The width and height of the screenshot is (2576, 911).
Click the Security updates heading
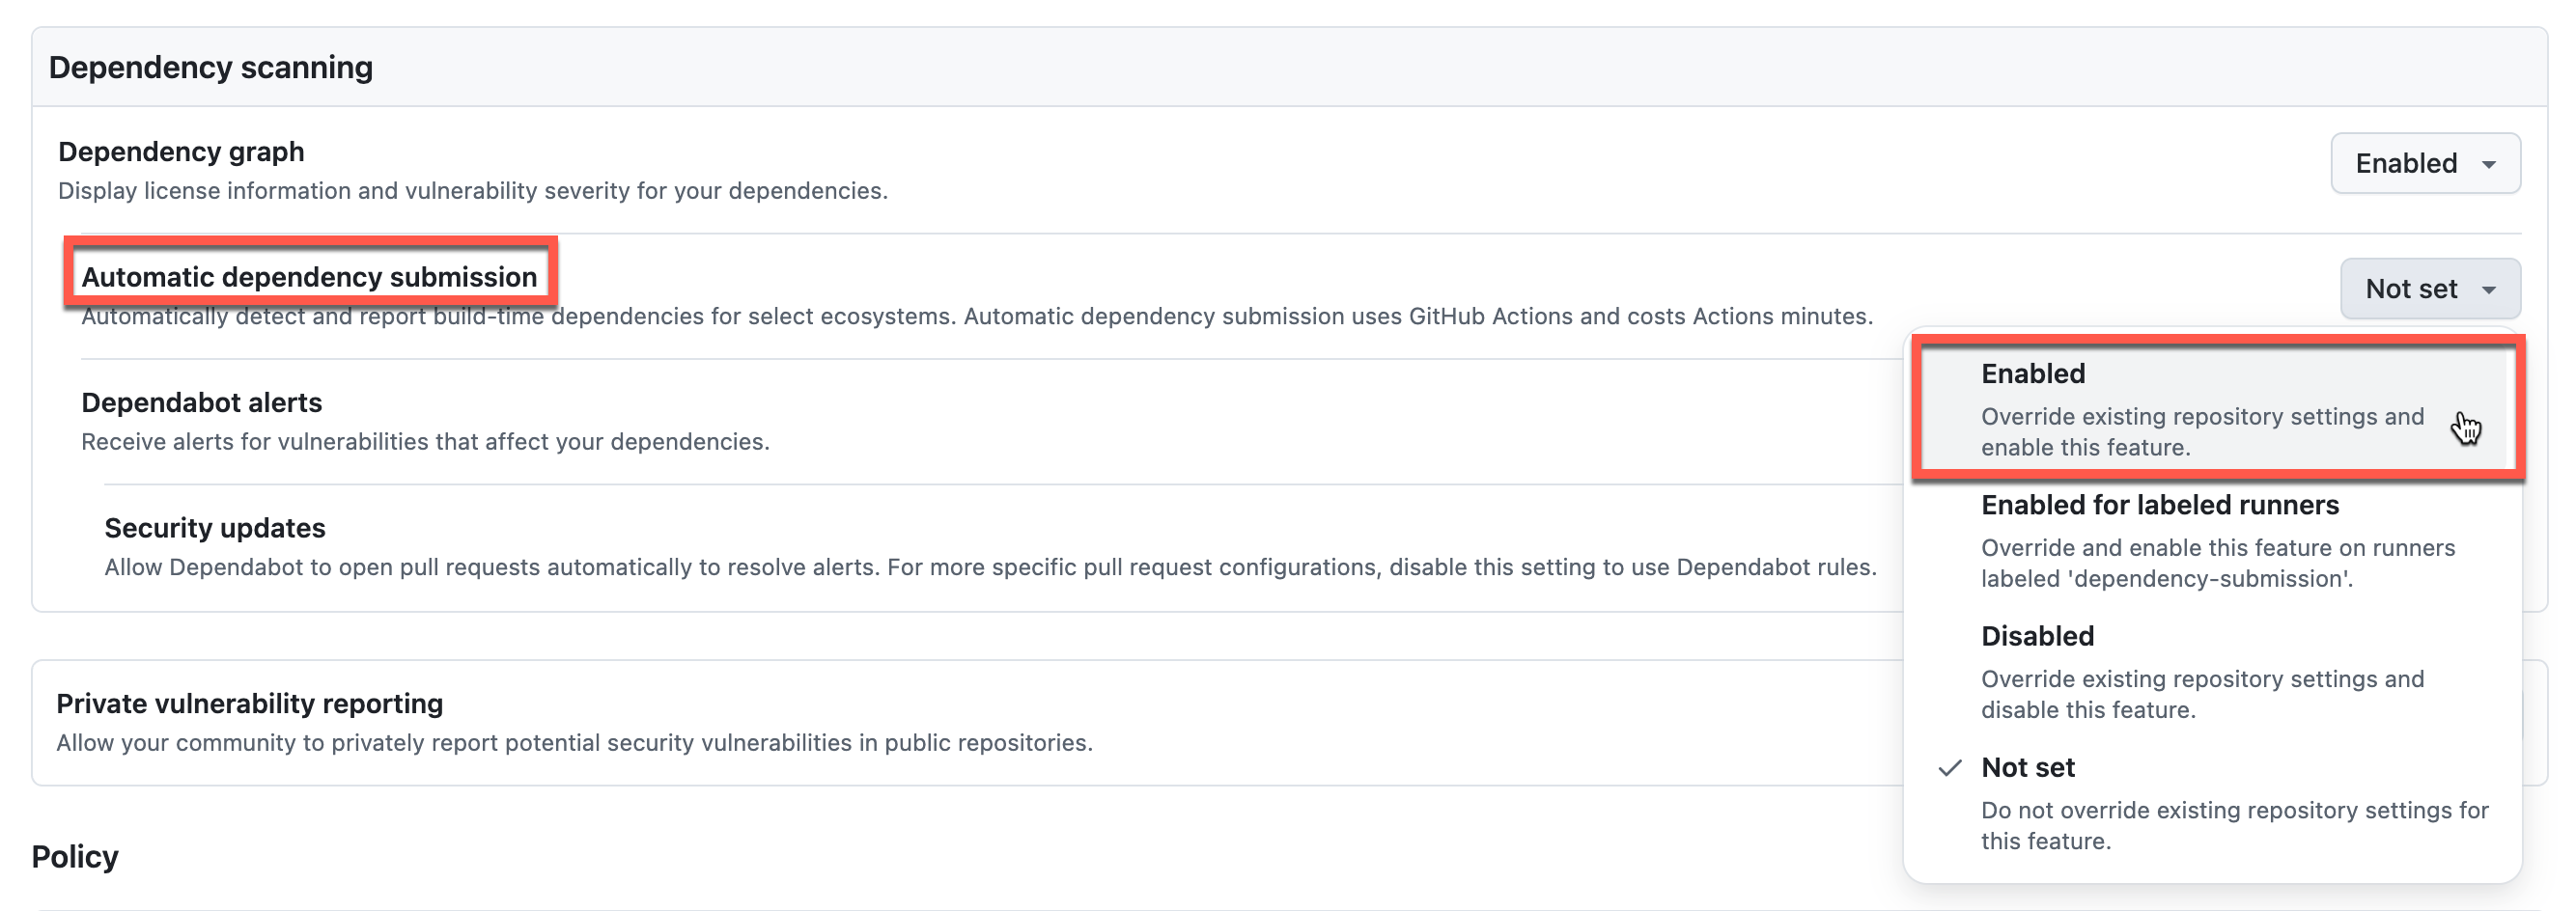coord(215,527)
